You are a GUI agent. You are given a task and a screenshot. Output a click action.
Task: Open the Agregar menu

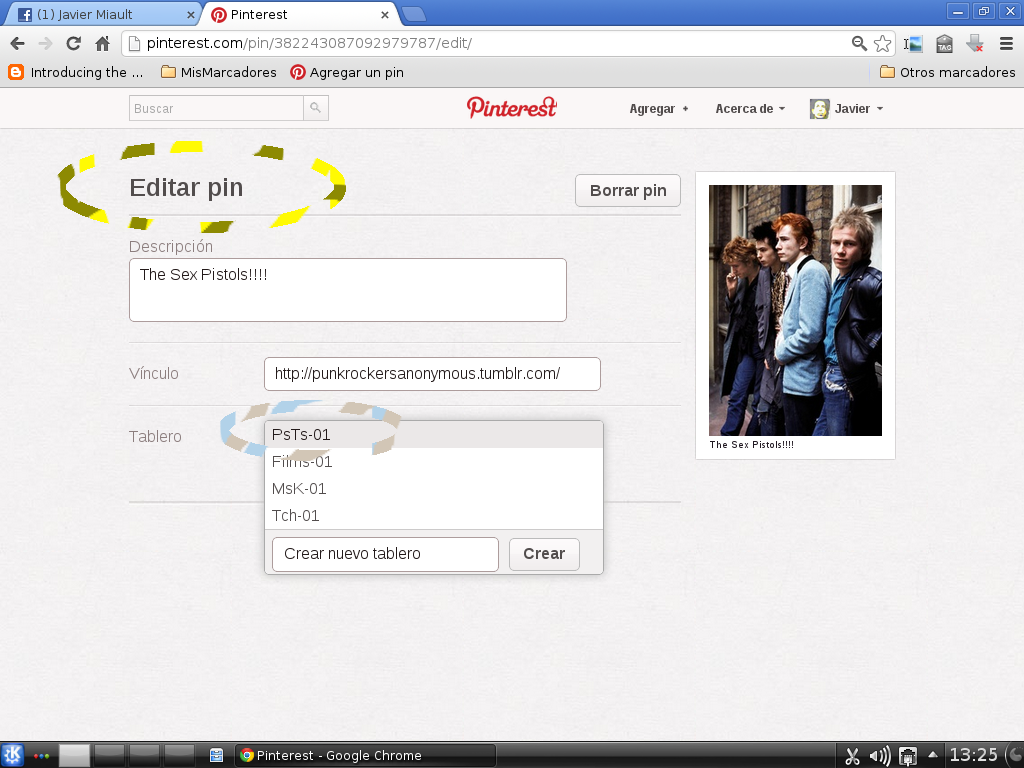click(659, 109)
